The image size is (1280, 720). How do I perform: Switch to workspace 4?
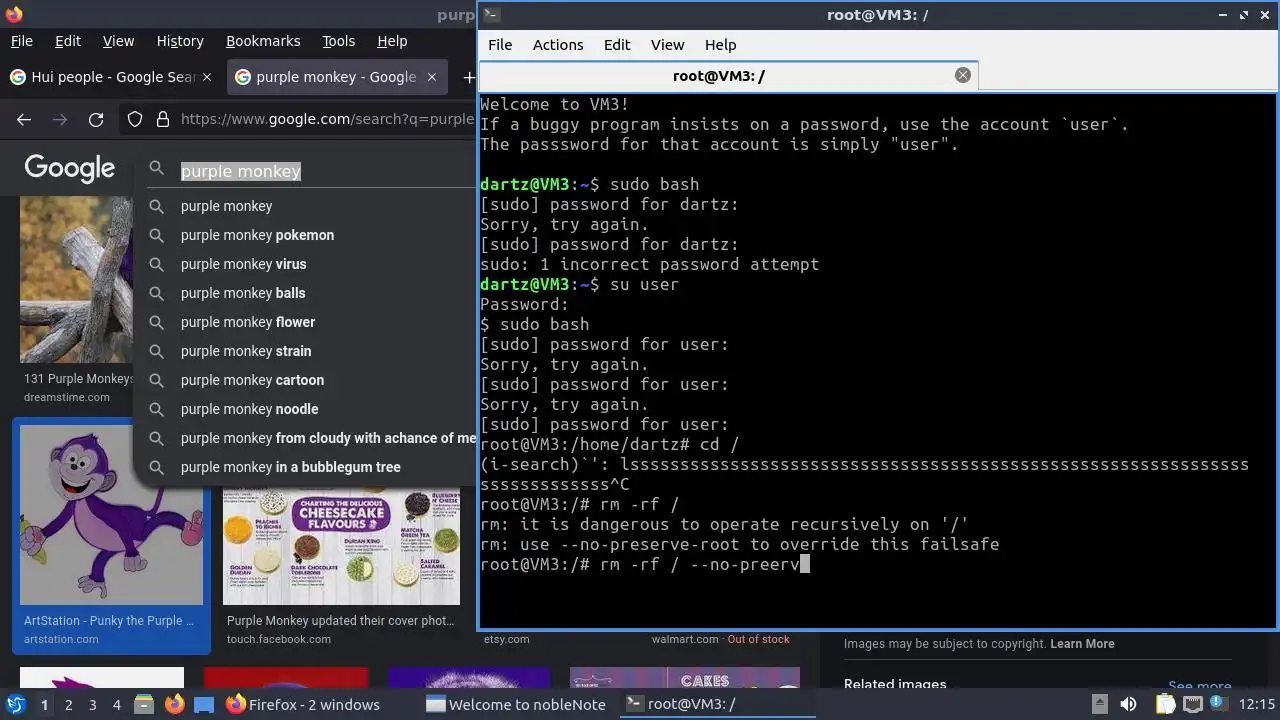(116, 705)
